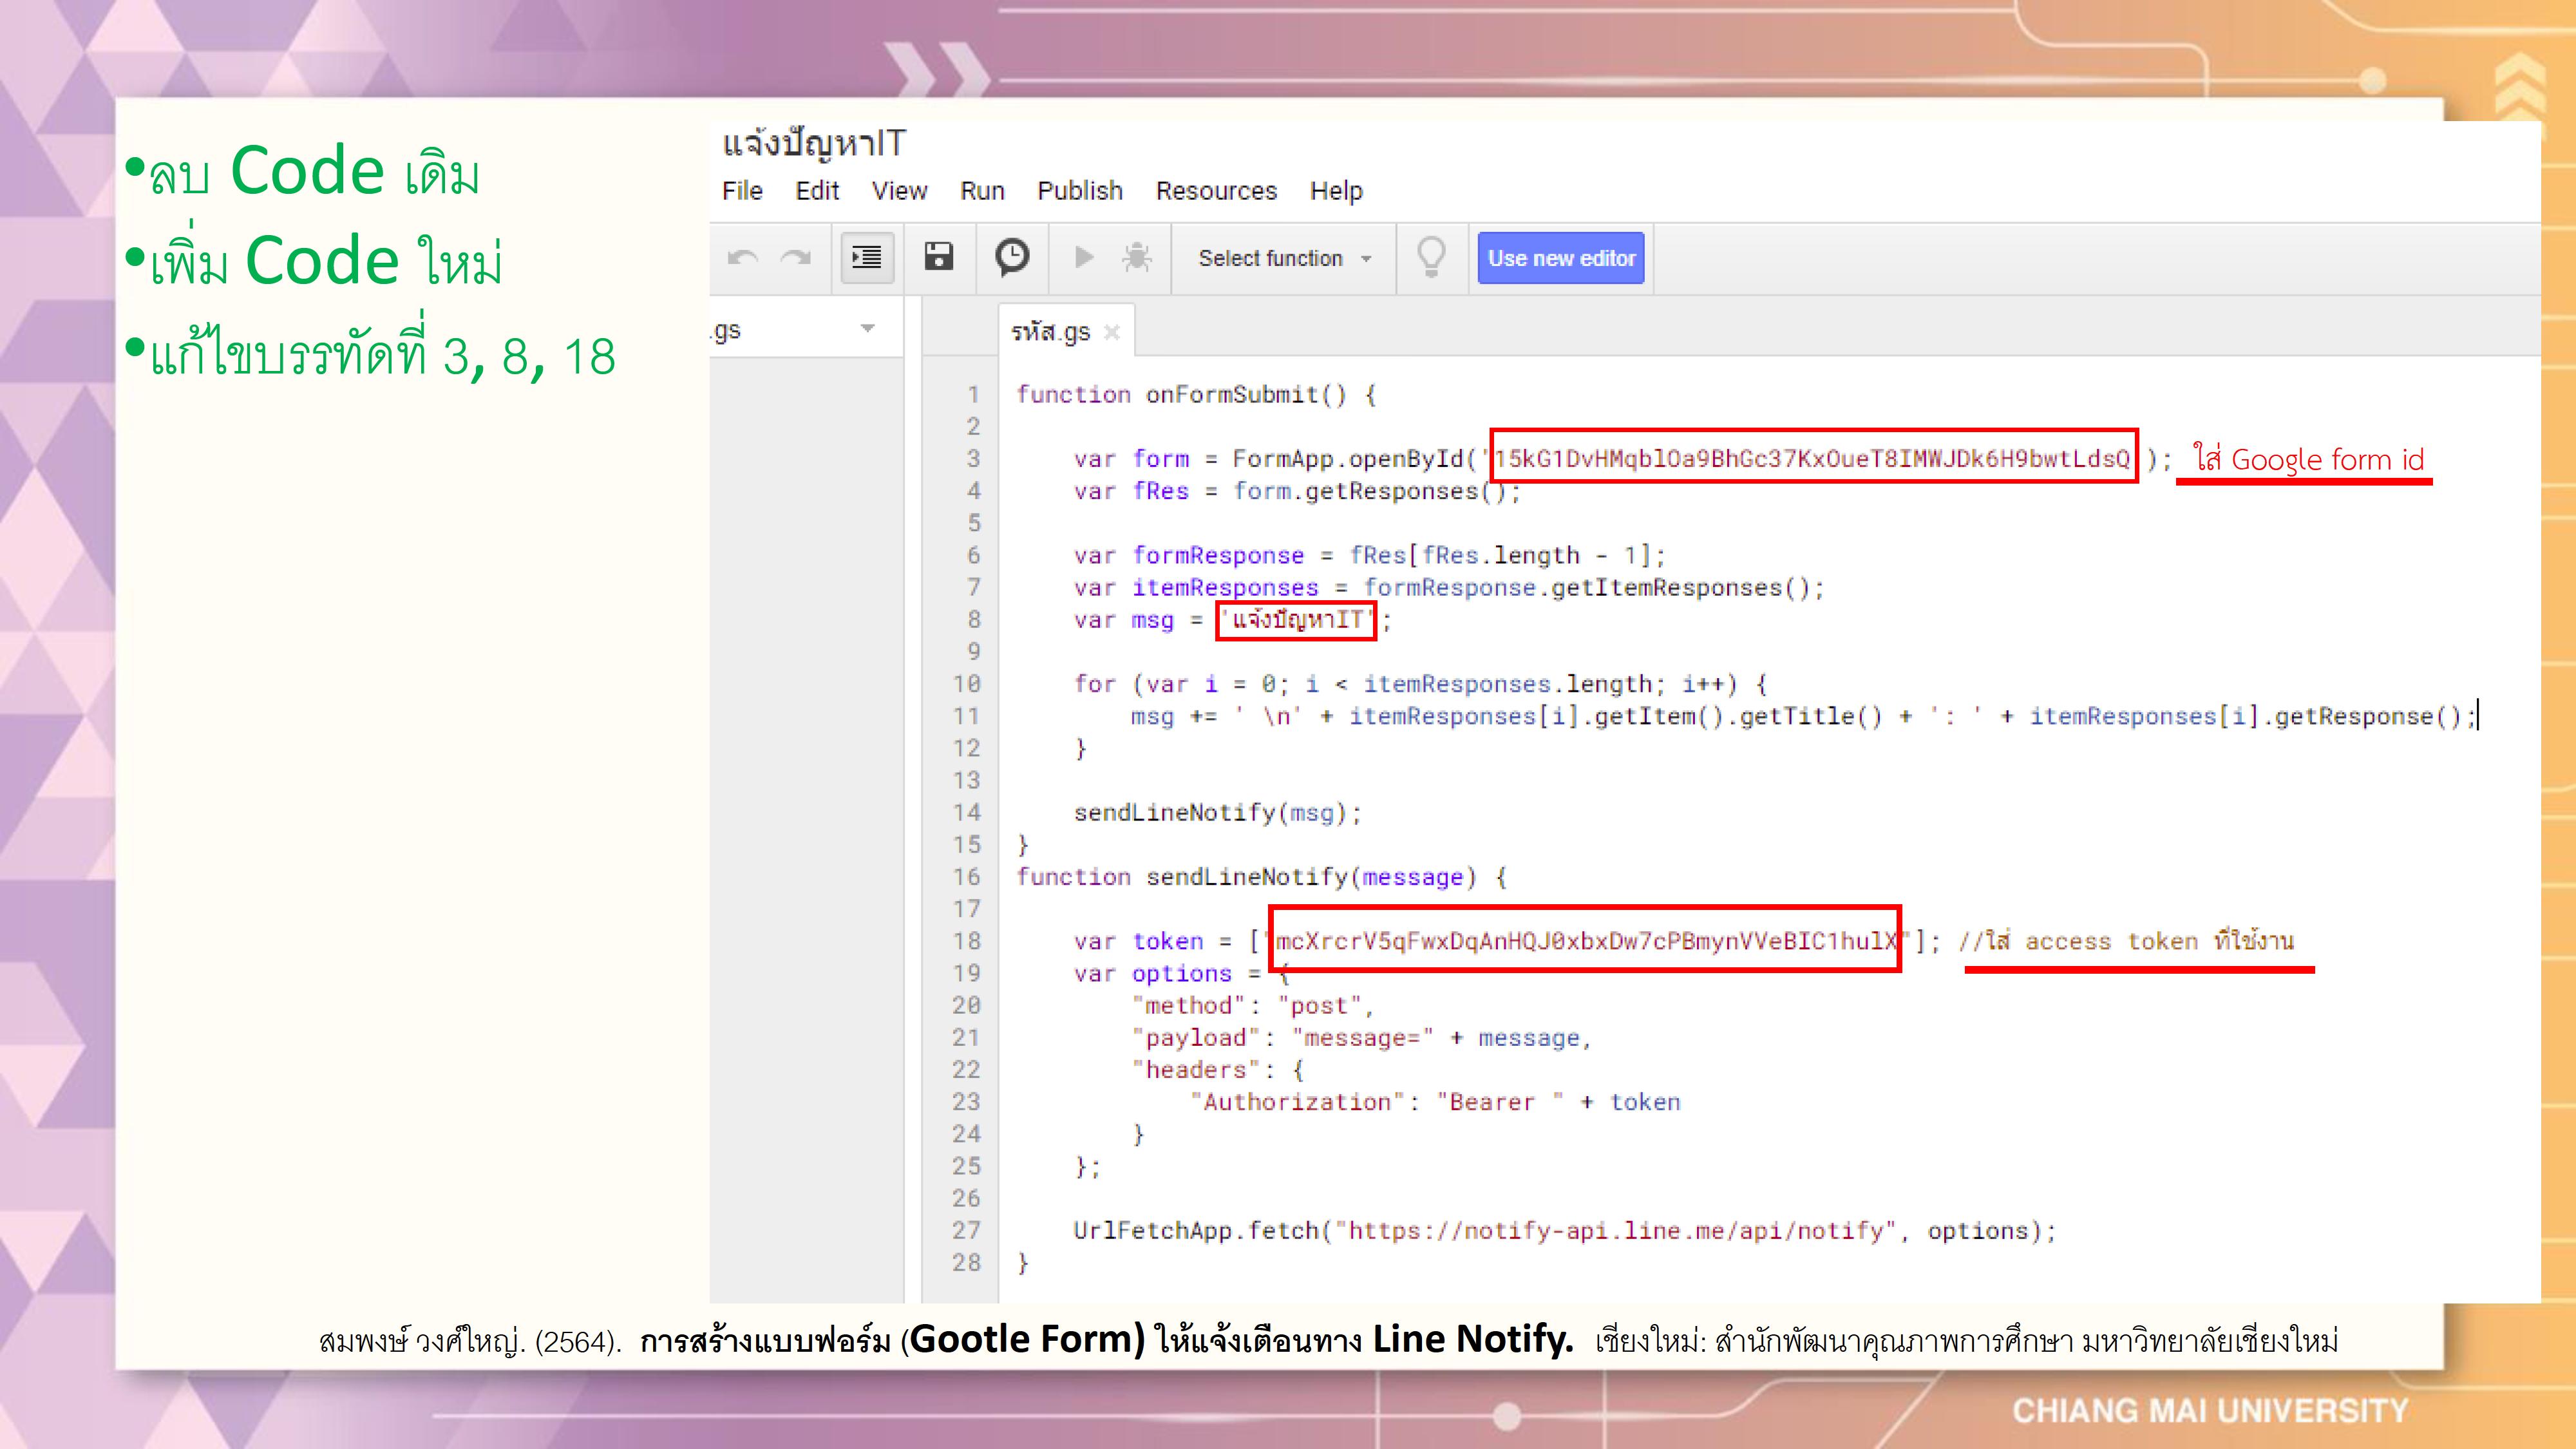Viewport: 2576px width, 1449px height.
Task: Save the script with the floppy disk icon
Action: (938, 257)
